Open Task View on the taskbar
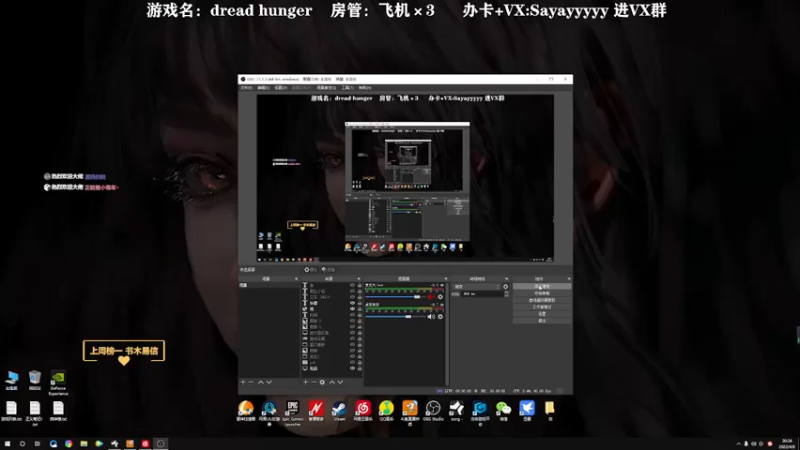The image size is (800, 450). (37, 443)
